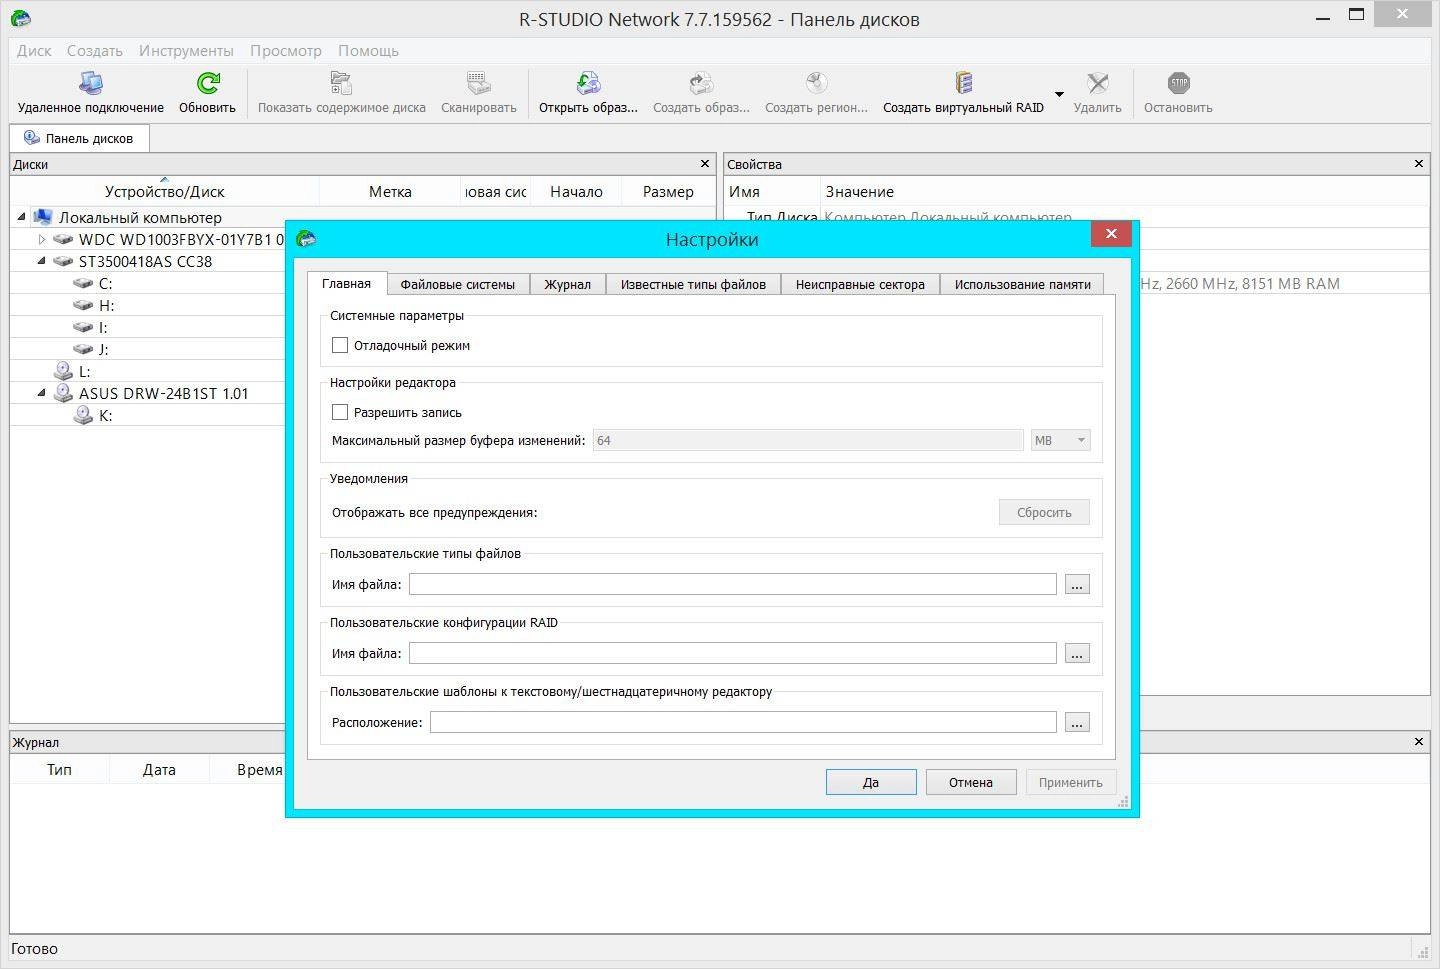Open the Создать menu

[94, 50]
